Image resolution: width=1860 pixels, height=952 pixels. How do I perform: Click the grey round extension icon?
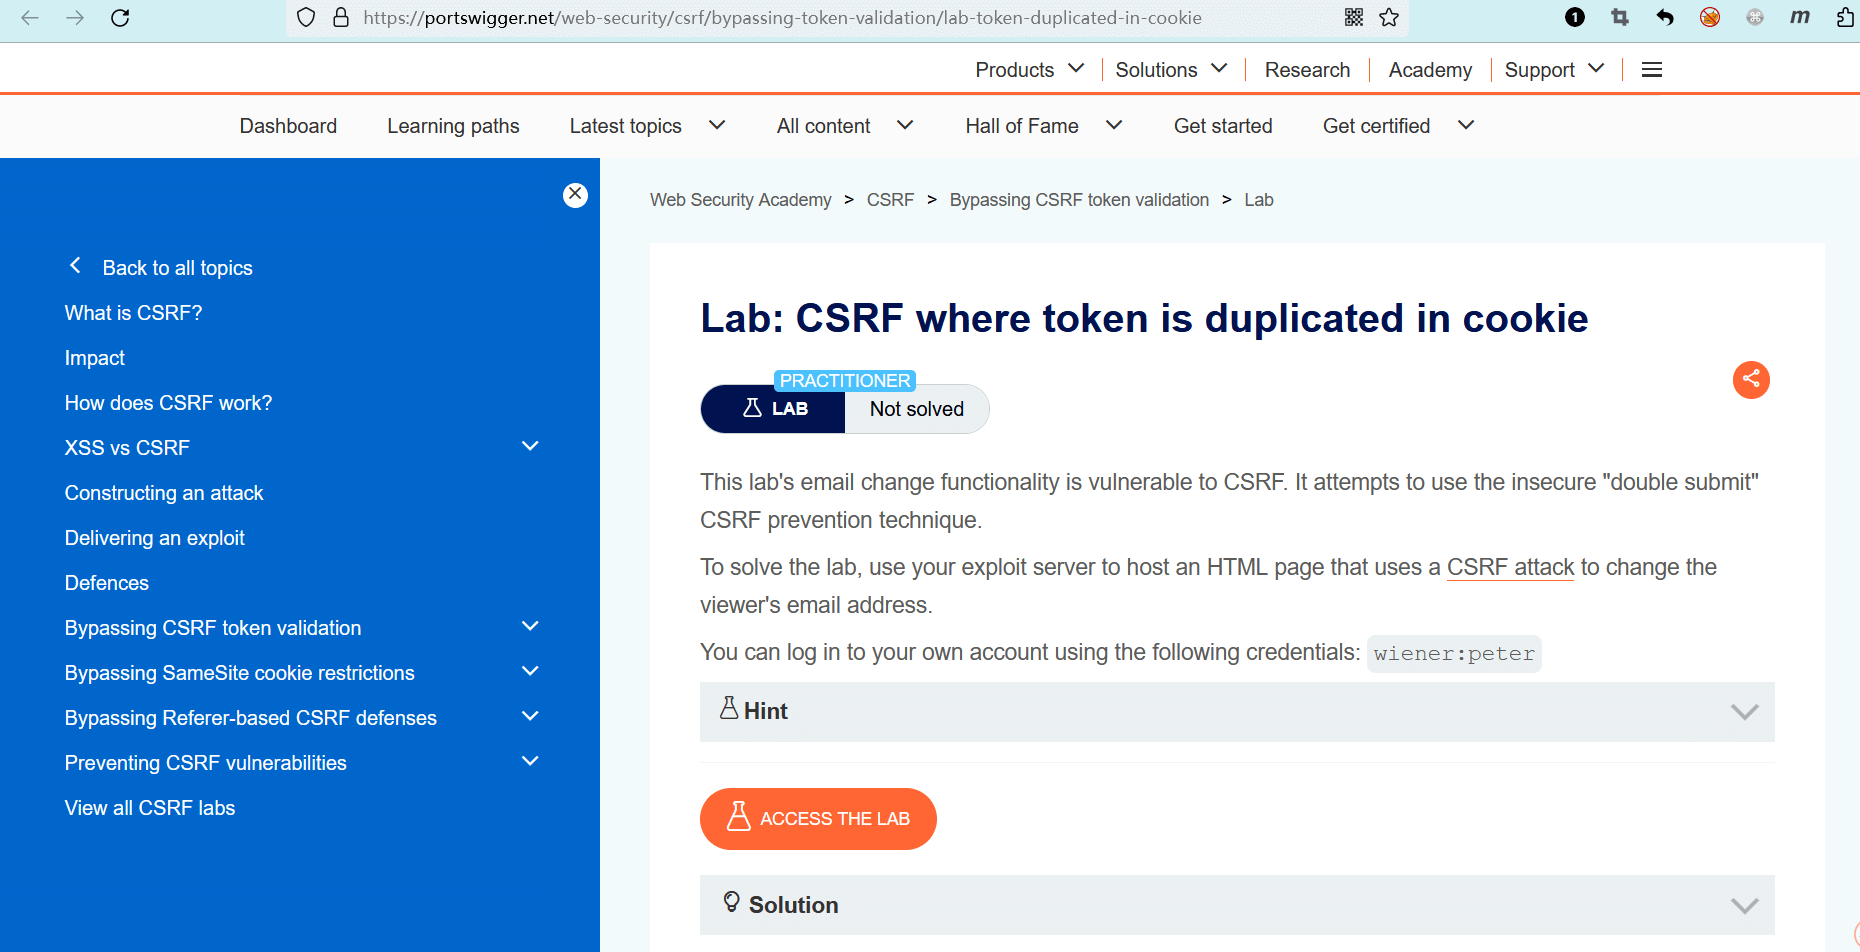(x=1755, y=17)
